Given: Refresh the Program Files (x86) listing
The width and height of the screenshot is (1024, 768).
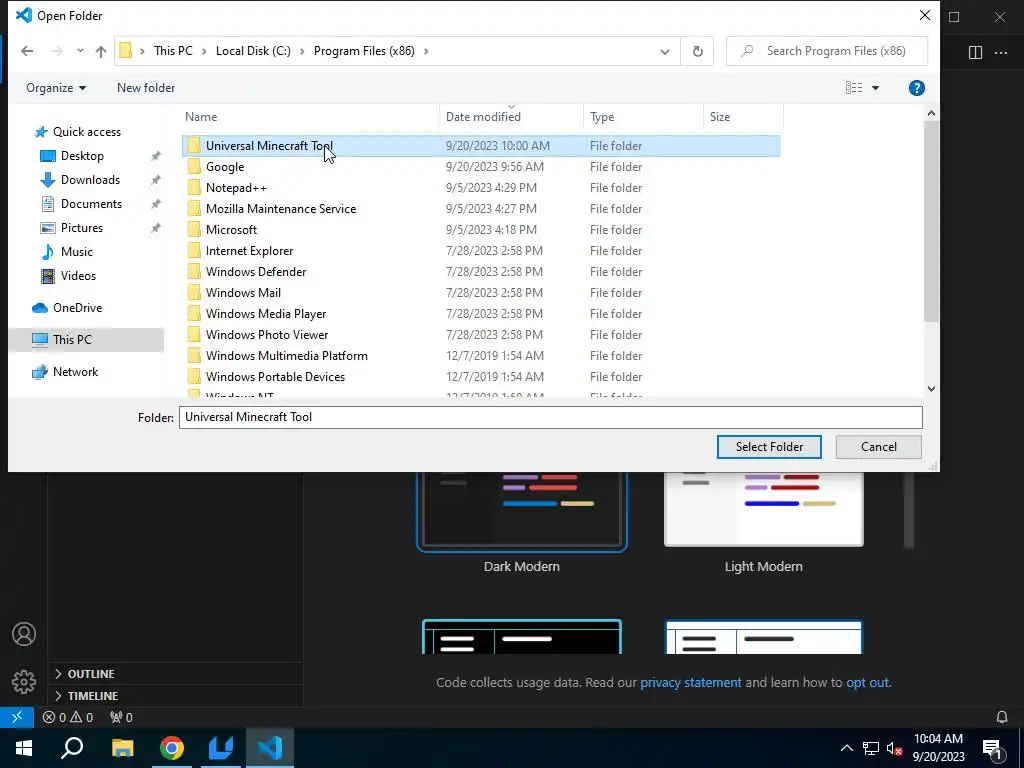Looking at the screenshot, I should pyautogui.click(x=697, y=51).
